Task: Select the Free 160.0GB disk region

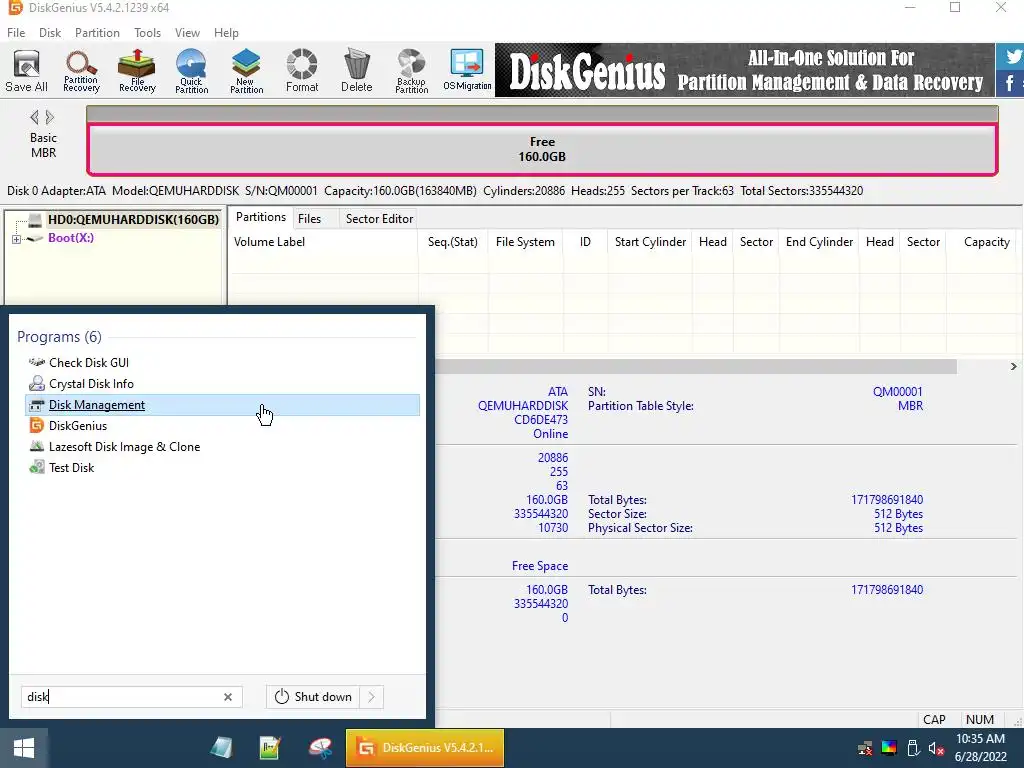Action: pyautogui.click(x=542, y=150)
